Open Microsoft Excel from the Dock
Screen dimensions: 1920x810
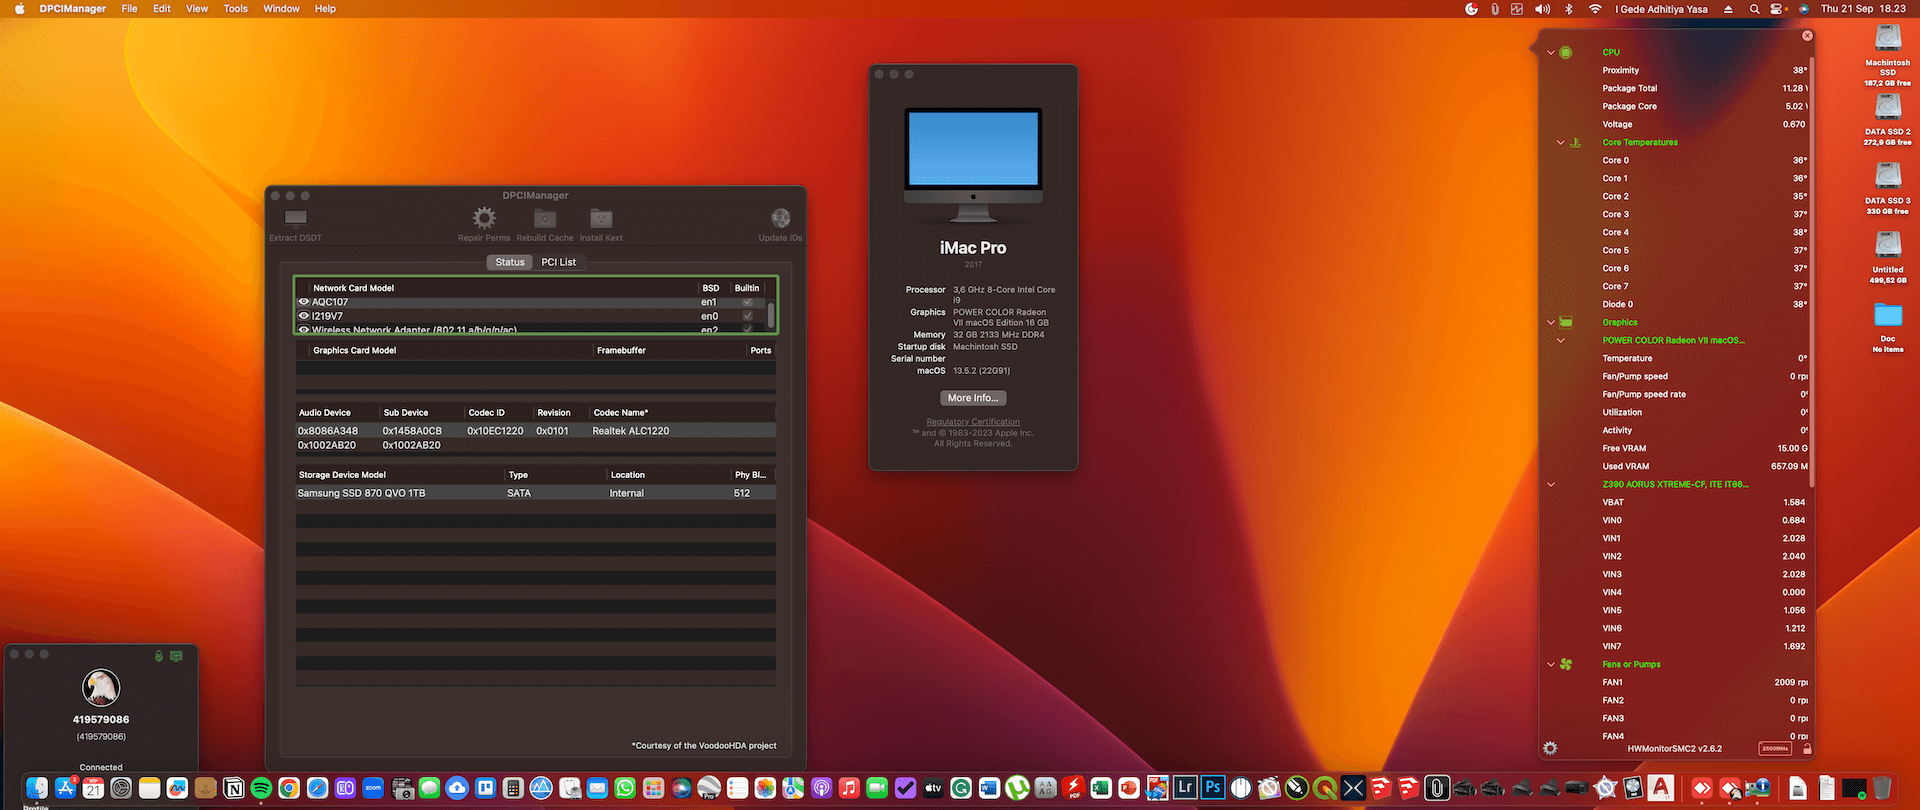[1101, 788]
